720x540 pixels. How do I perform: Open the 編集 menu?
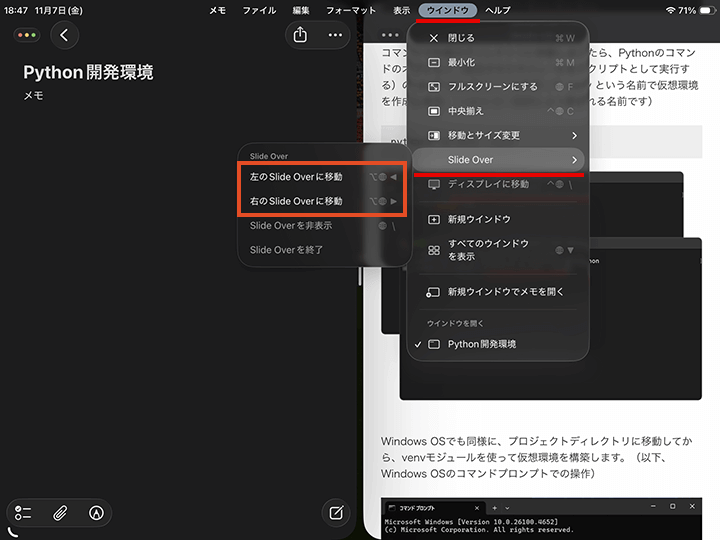301,10
